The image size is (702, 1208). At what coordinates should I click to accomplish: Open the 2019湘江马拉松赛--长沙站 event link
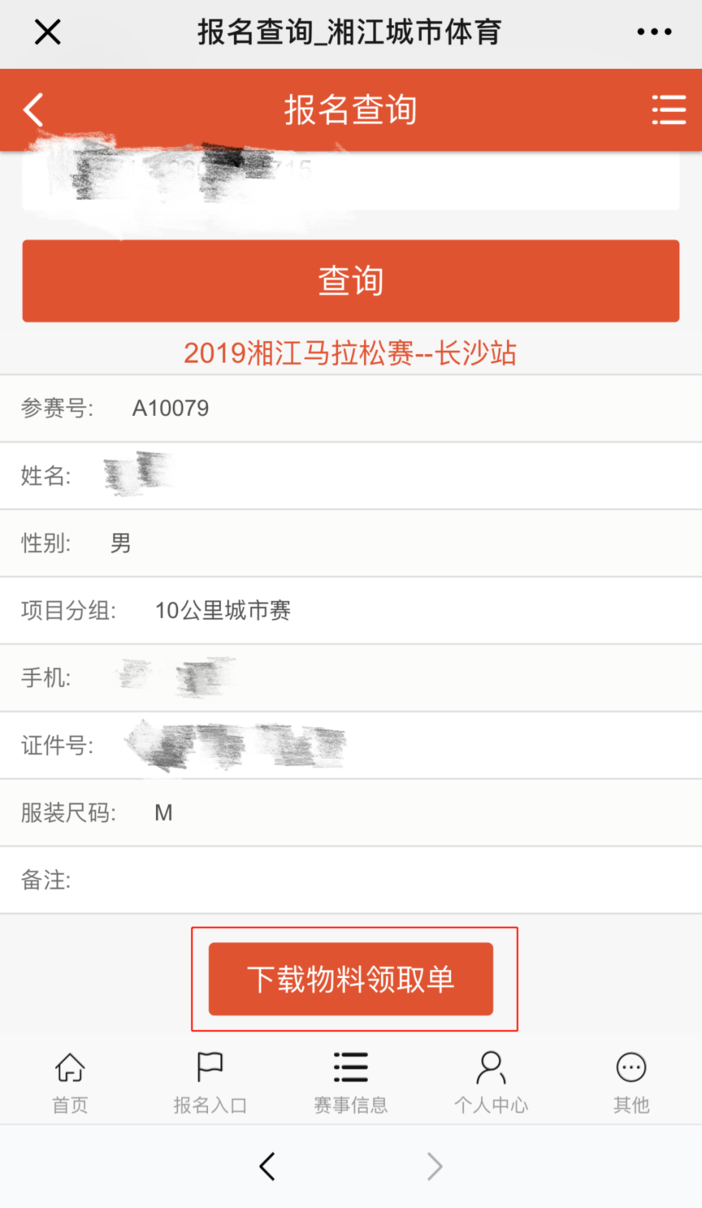351,353
